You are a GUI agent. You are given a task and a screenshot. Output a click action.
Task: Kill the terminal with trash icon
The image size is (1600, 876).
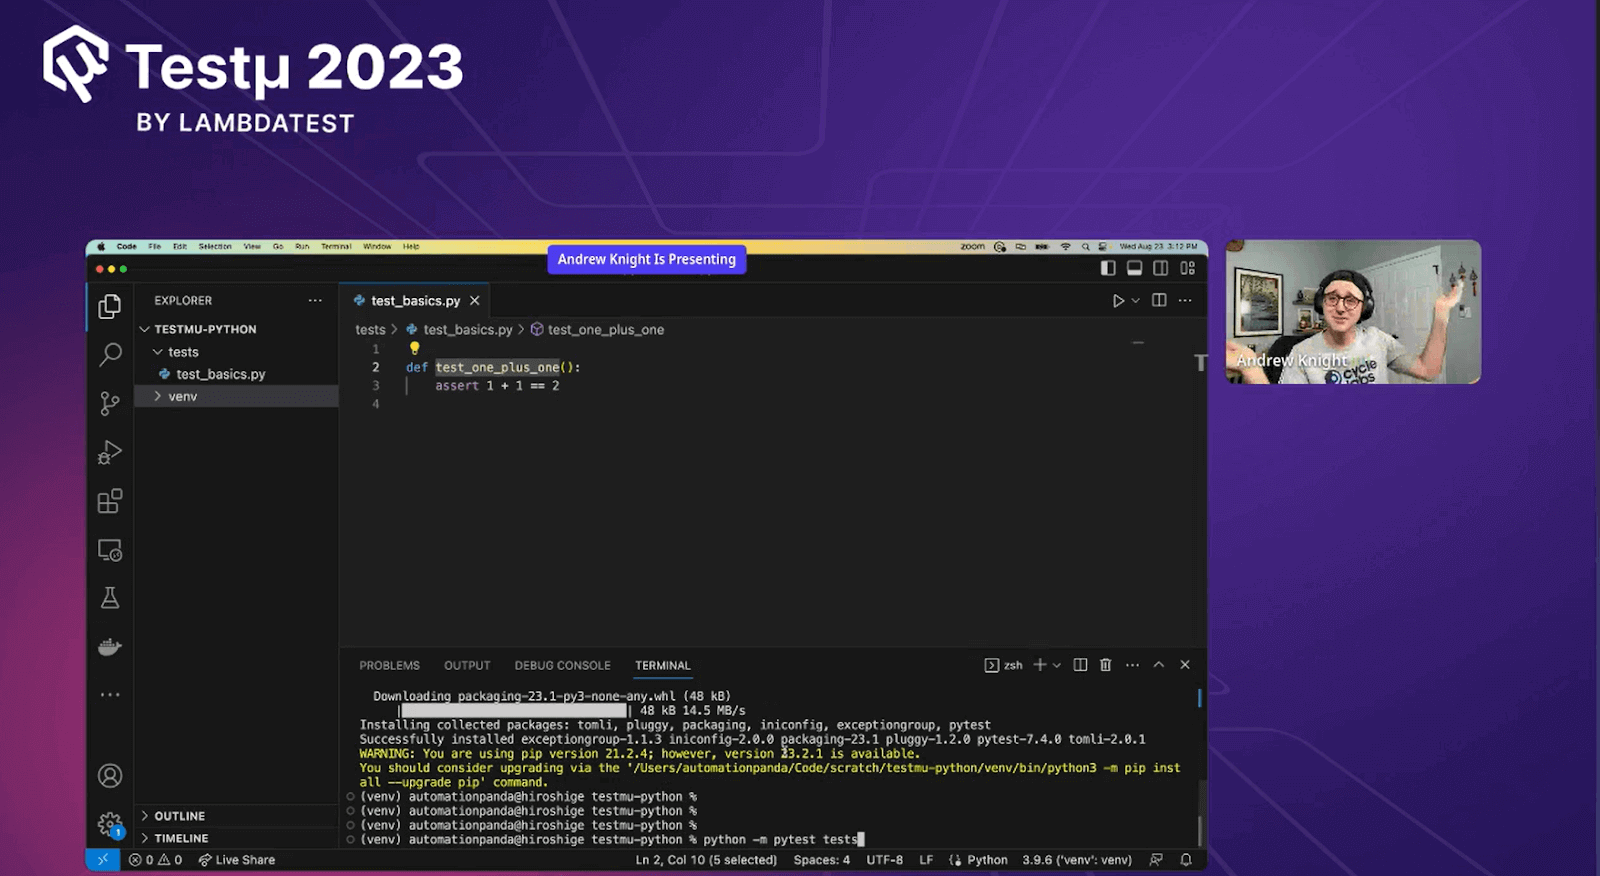point(1105,665)
